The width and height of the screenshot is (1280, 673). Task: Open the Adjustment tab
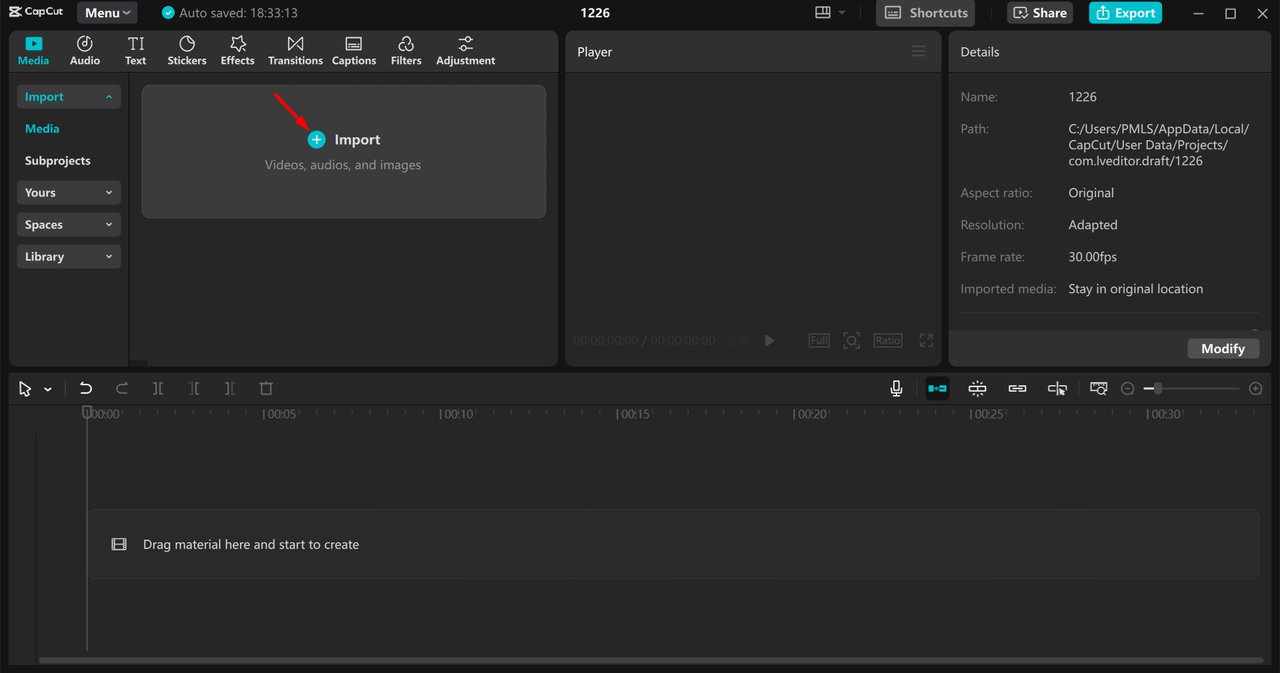tap(466, 51)
